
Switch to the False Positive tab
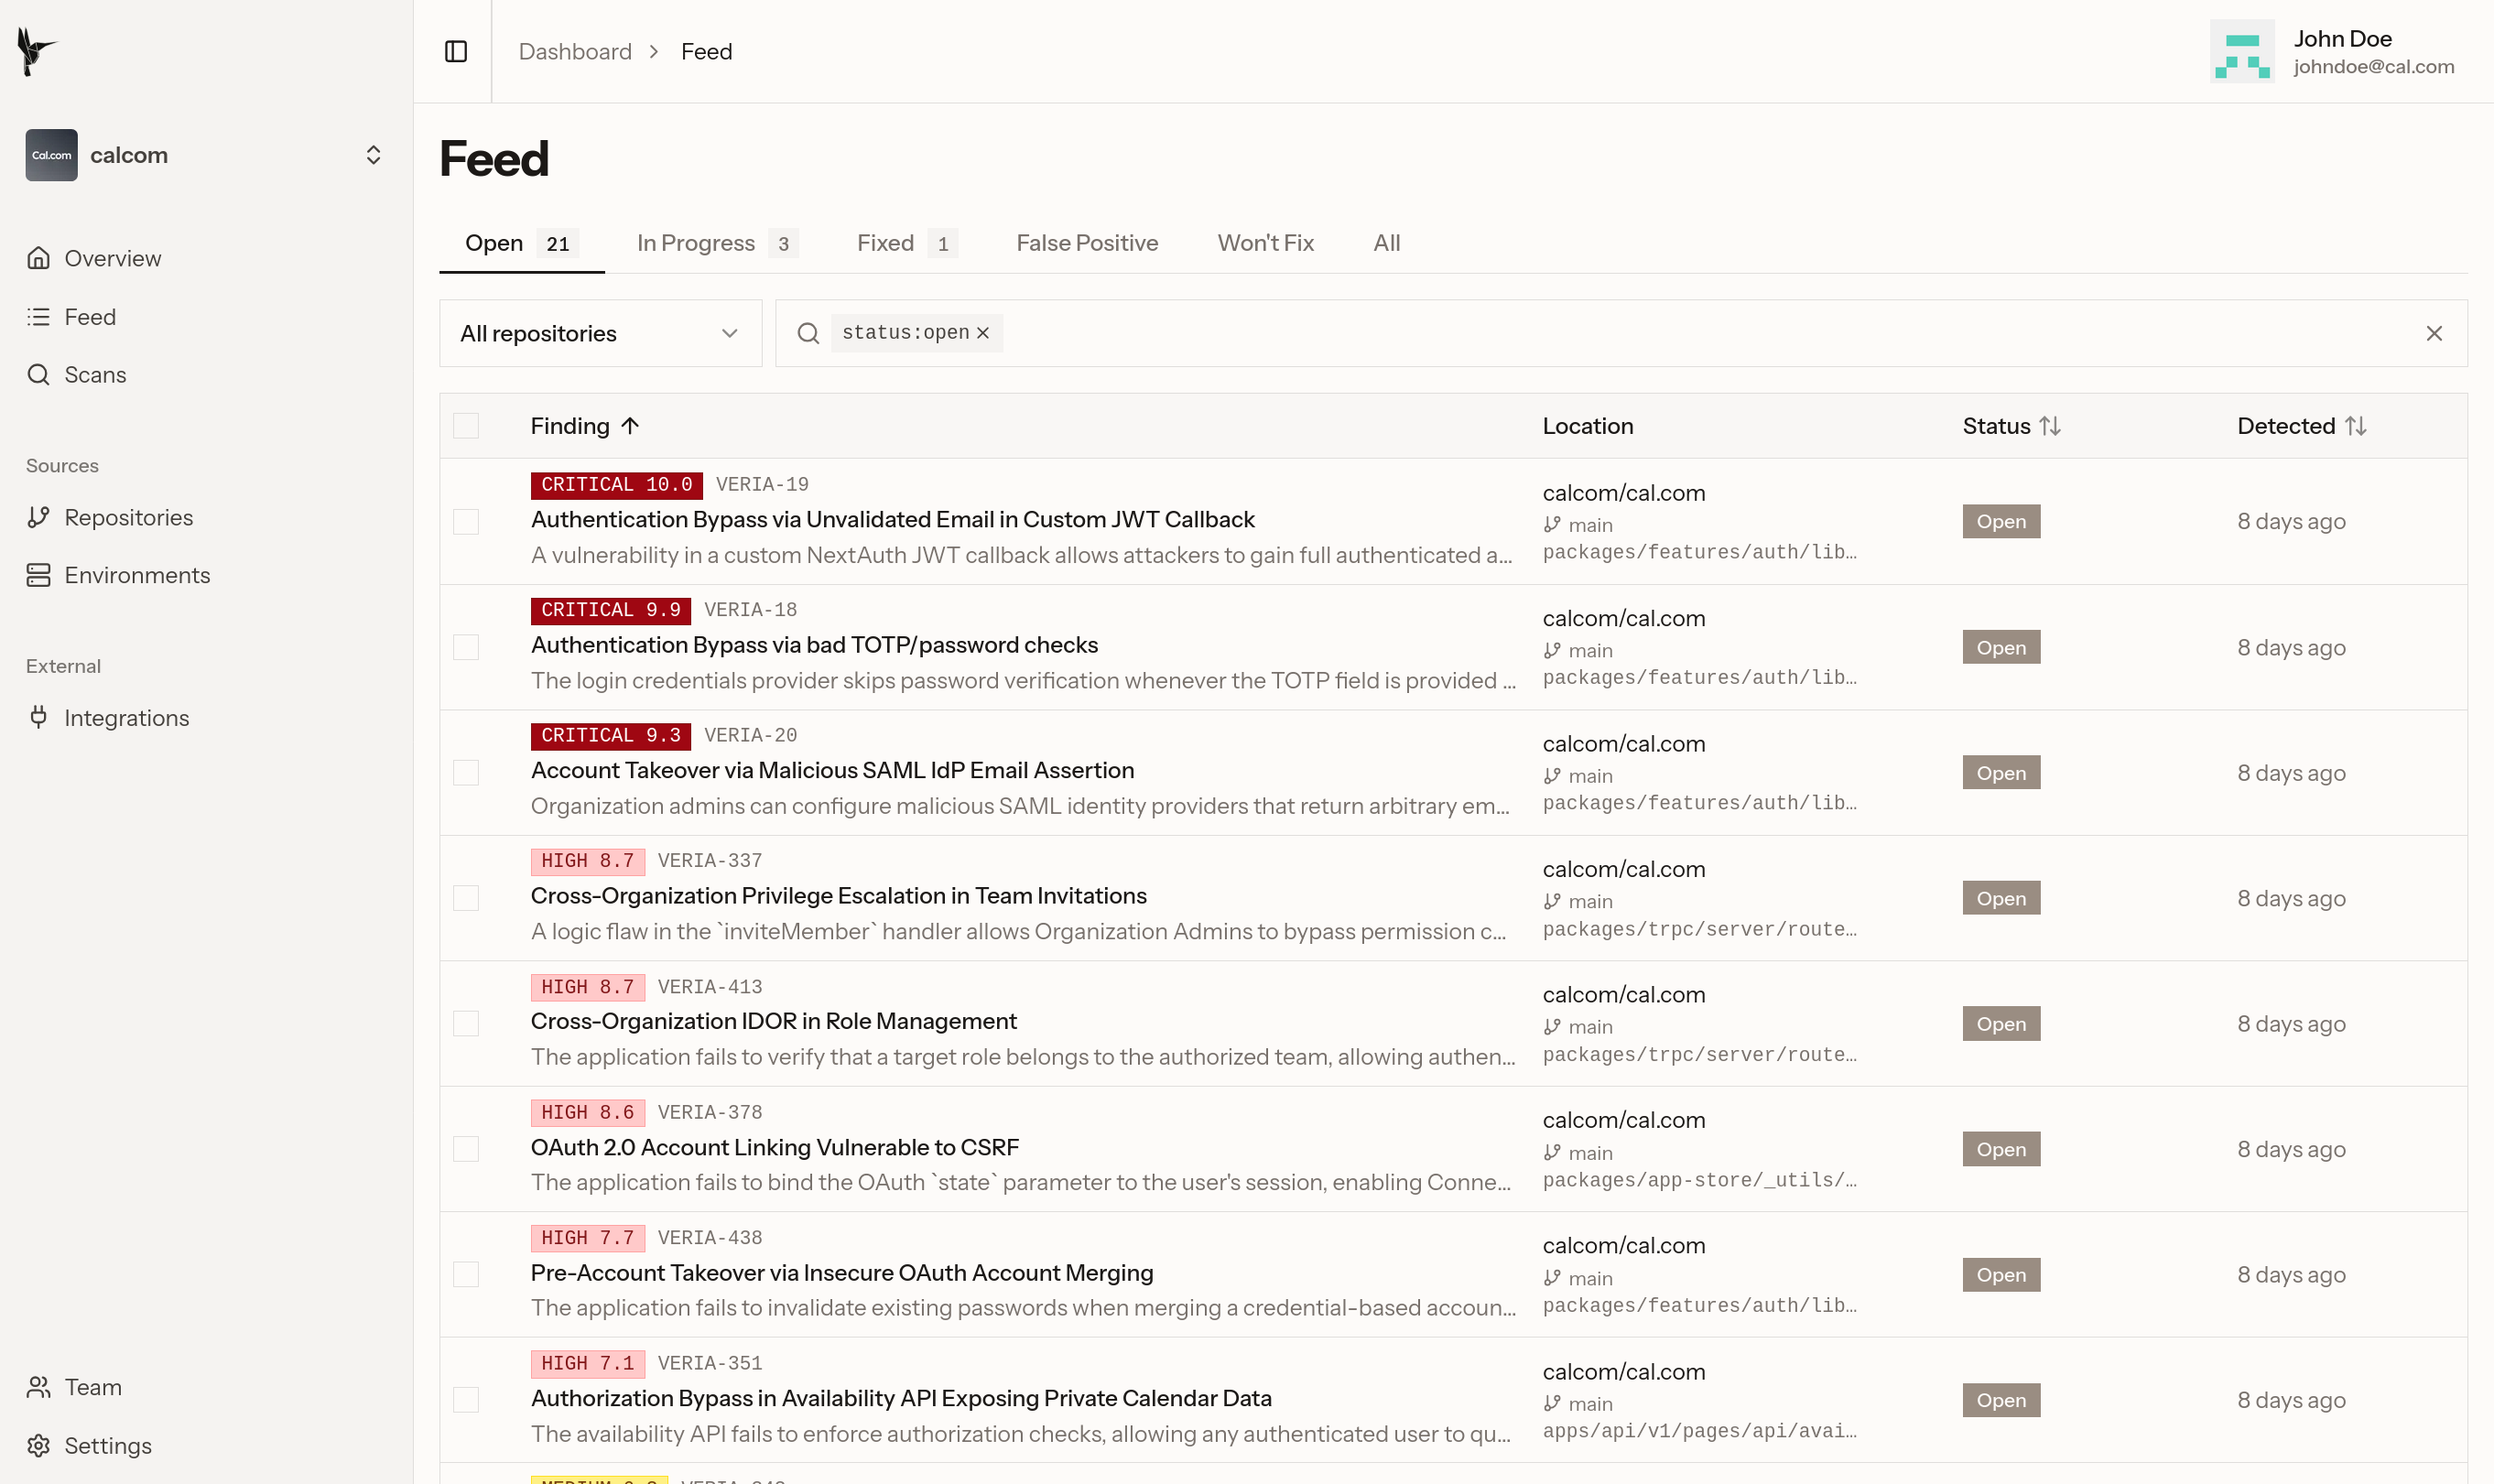pos(1087,243)
